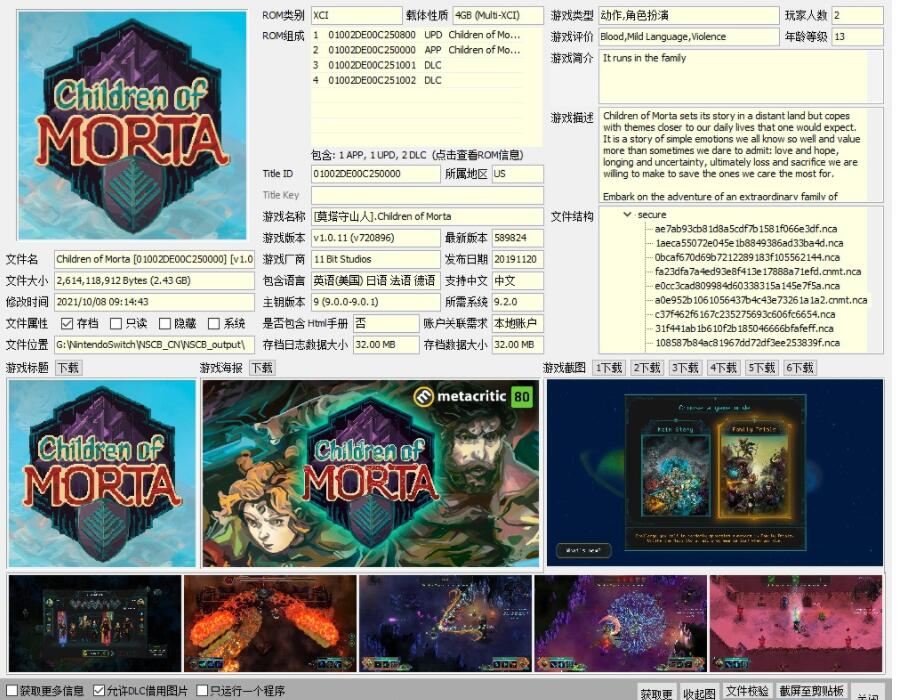Viewport: 898px width, 700px height.
Task: Click the 获取更 button at bottom
Action: coord(656,693)
